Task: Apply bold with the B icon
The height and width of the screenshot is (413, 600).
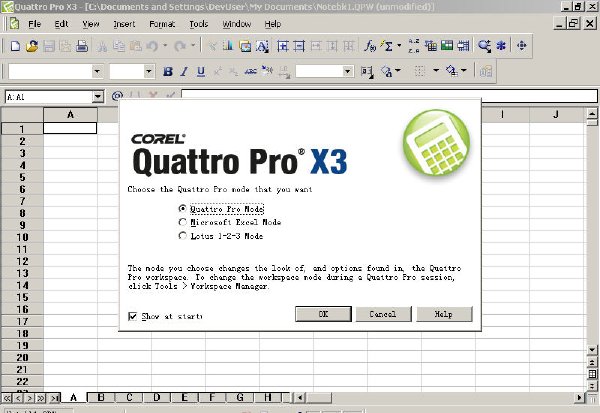Action: pyautogui.click(x=168, y=72)
